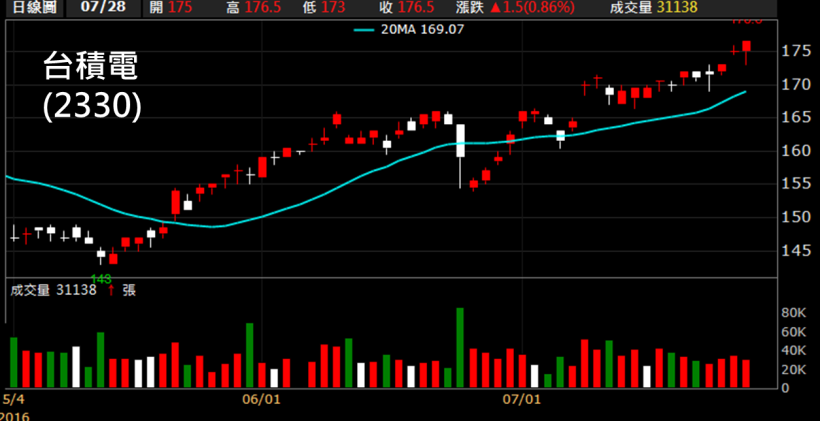The height and width of the screenshot is (421, 820).
Task: Click the 160 price axis label
Action: click(798, 151)
